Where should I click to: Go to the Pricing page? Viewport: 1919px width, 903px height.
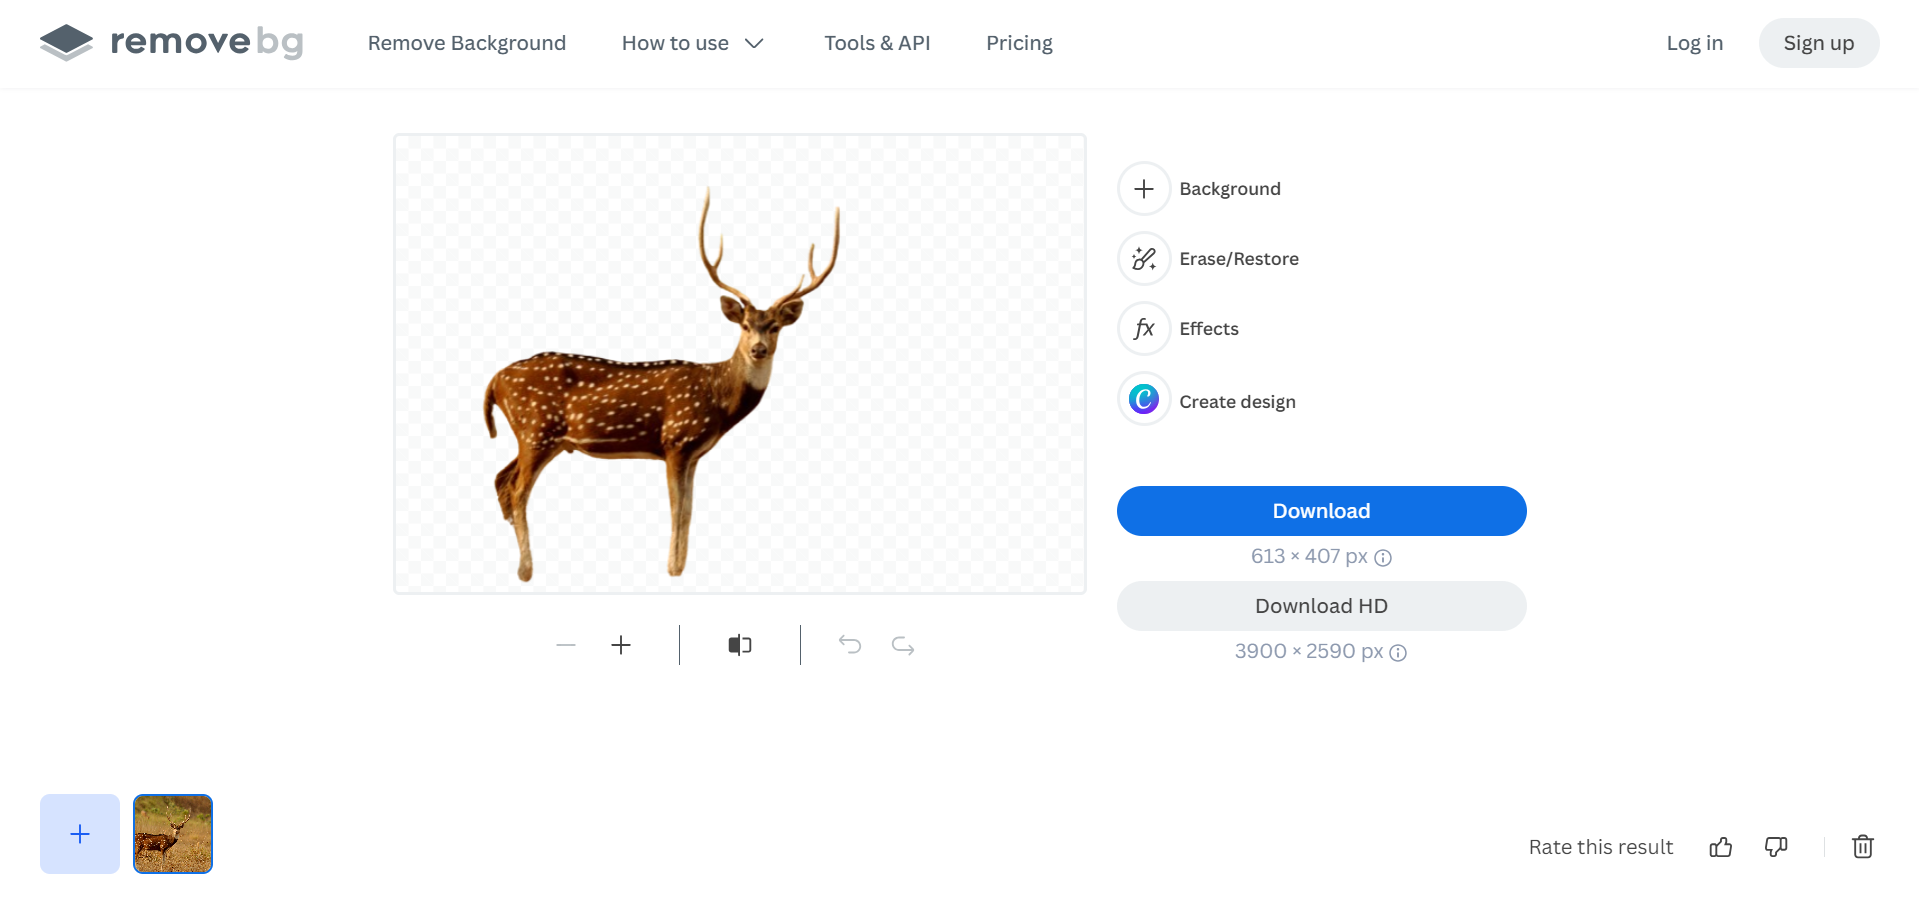tap(1019, 43)
